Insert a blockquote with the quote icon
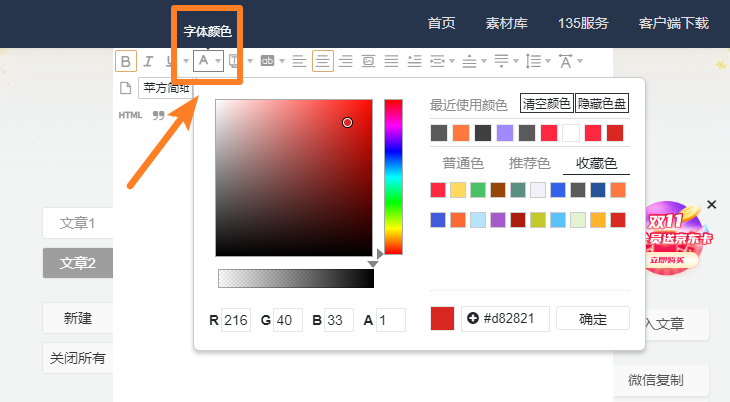 159,115
